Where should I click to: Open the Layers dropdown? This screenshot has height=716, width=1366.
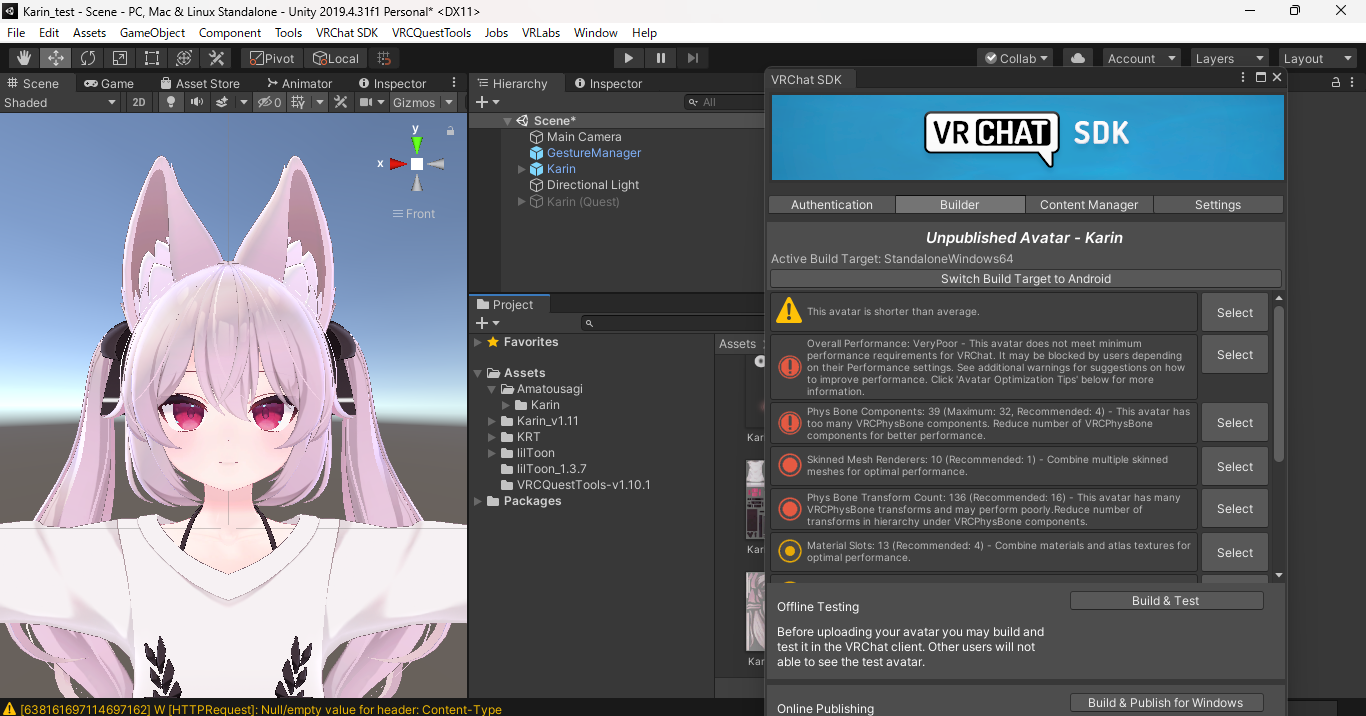click(1229, 58)
